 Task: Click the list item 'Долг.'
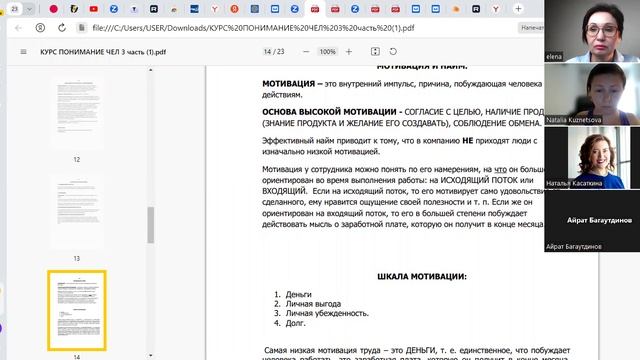[296, 323]
